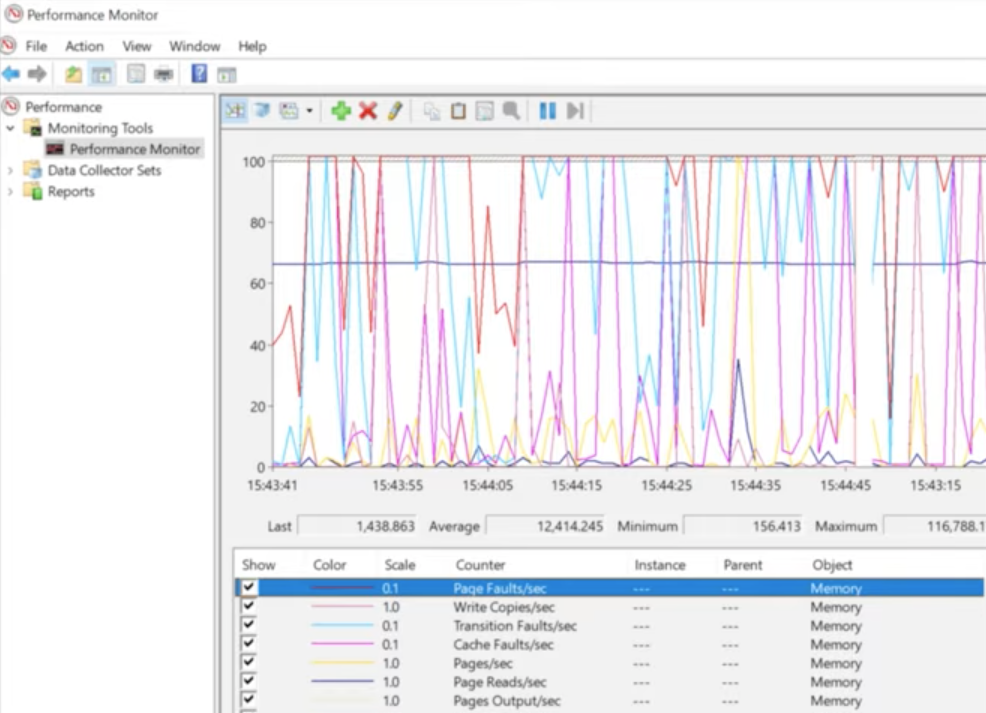The width and height of the screenshot is (986, 713).
Task: Select the Write Copies/sec counter row
Action: pyautogui.click(x=609, y=607)
